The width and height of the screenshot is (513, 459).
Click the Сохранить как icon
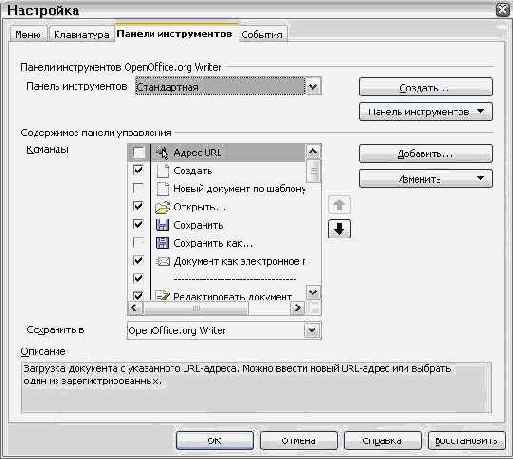pos(163,243)
